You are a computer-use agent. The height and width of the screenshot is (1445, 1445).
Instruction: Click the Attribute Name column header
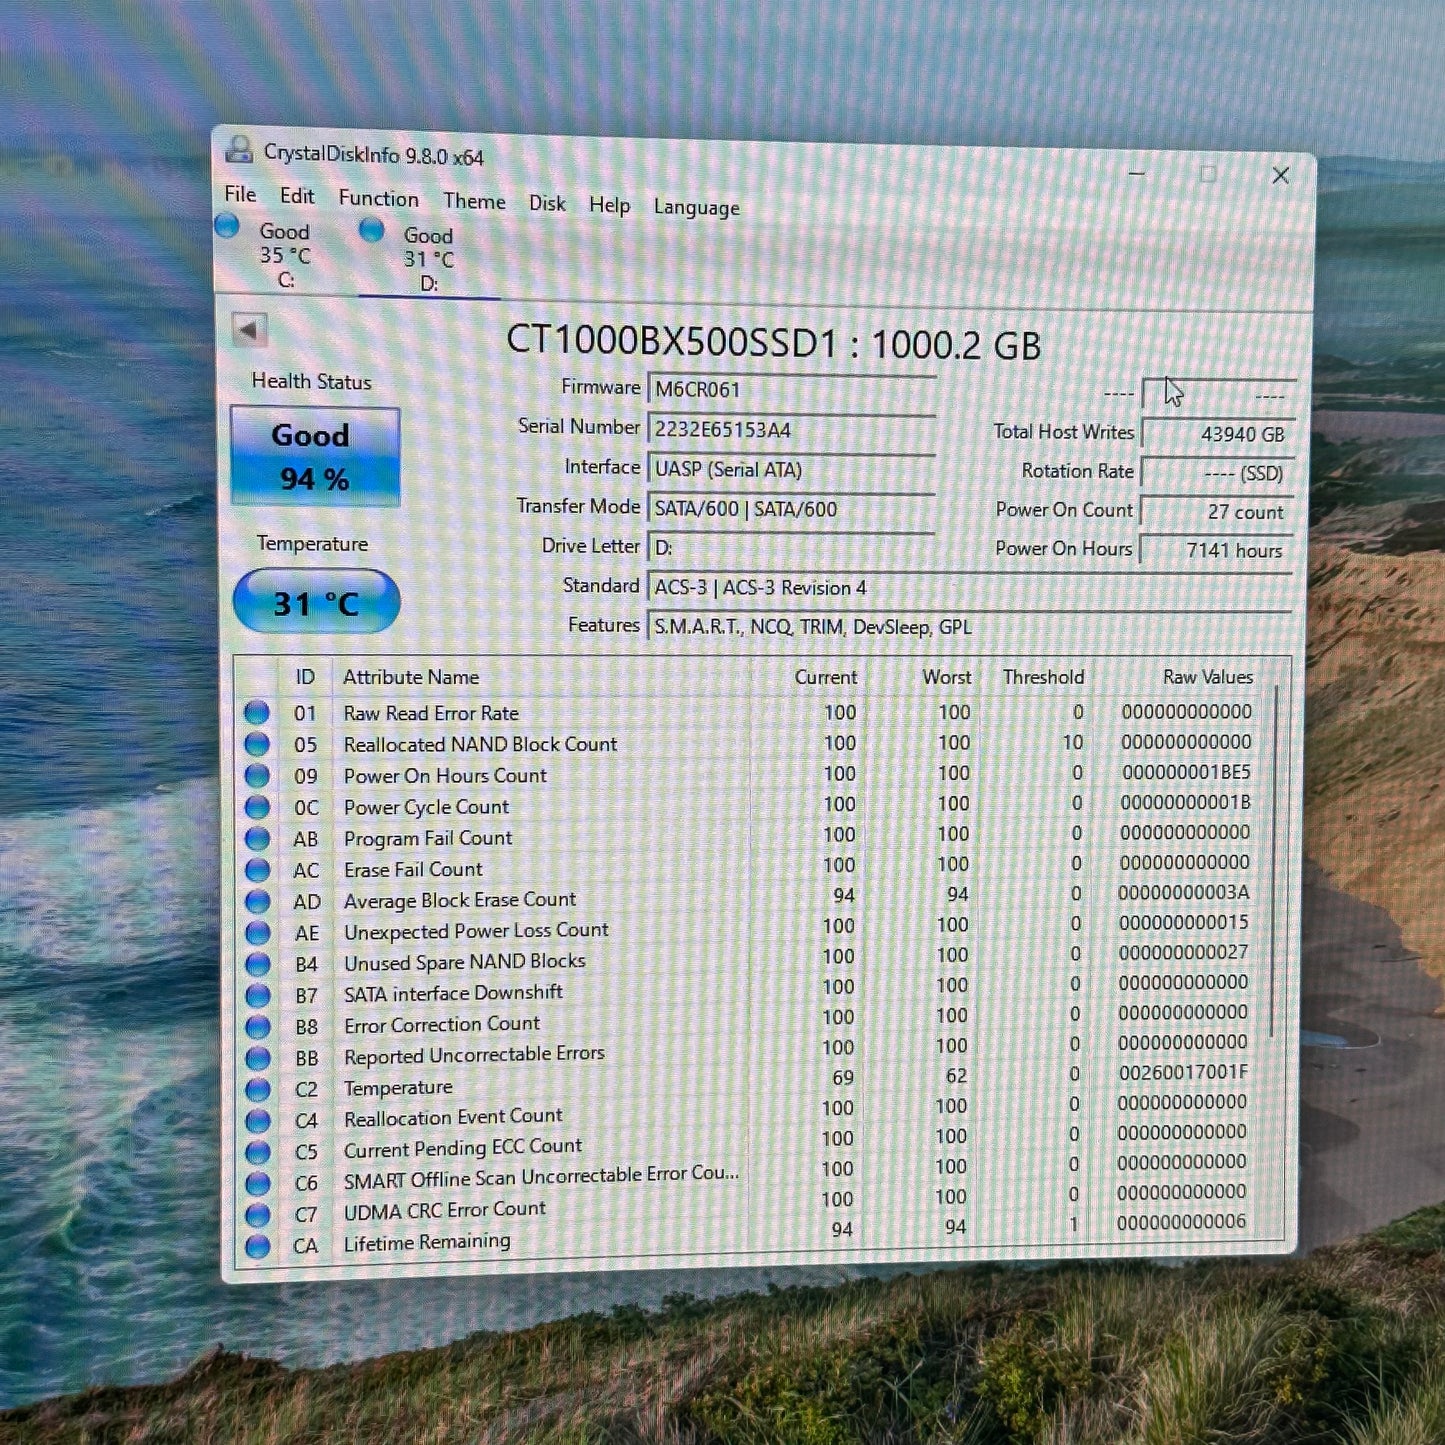411,677
